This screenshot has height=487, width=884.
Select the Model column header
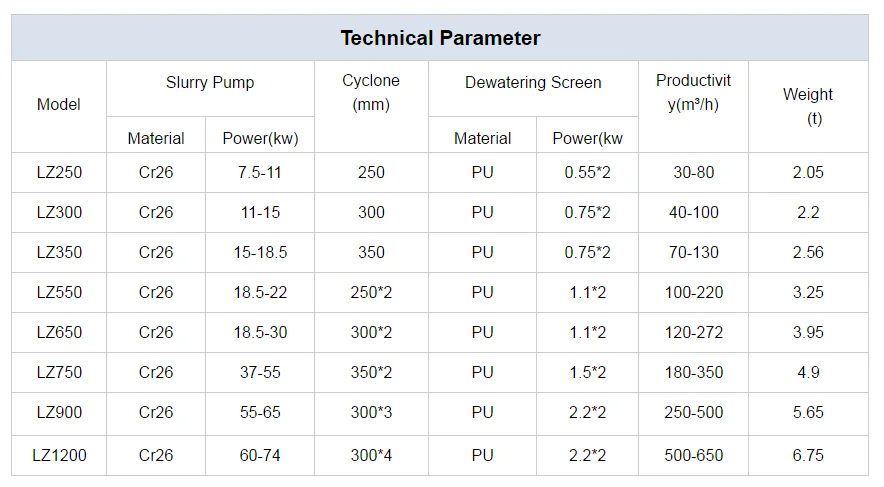click(x=59, y=107)
